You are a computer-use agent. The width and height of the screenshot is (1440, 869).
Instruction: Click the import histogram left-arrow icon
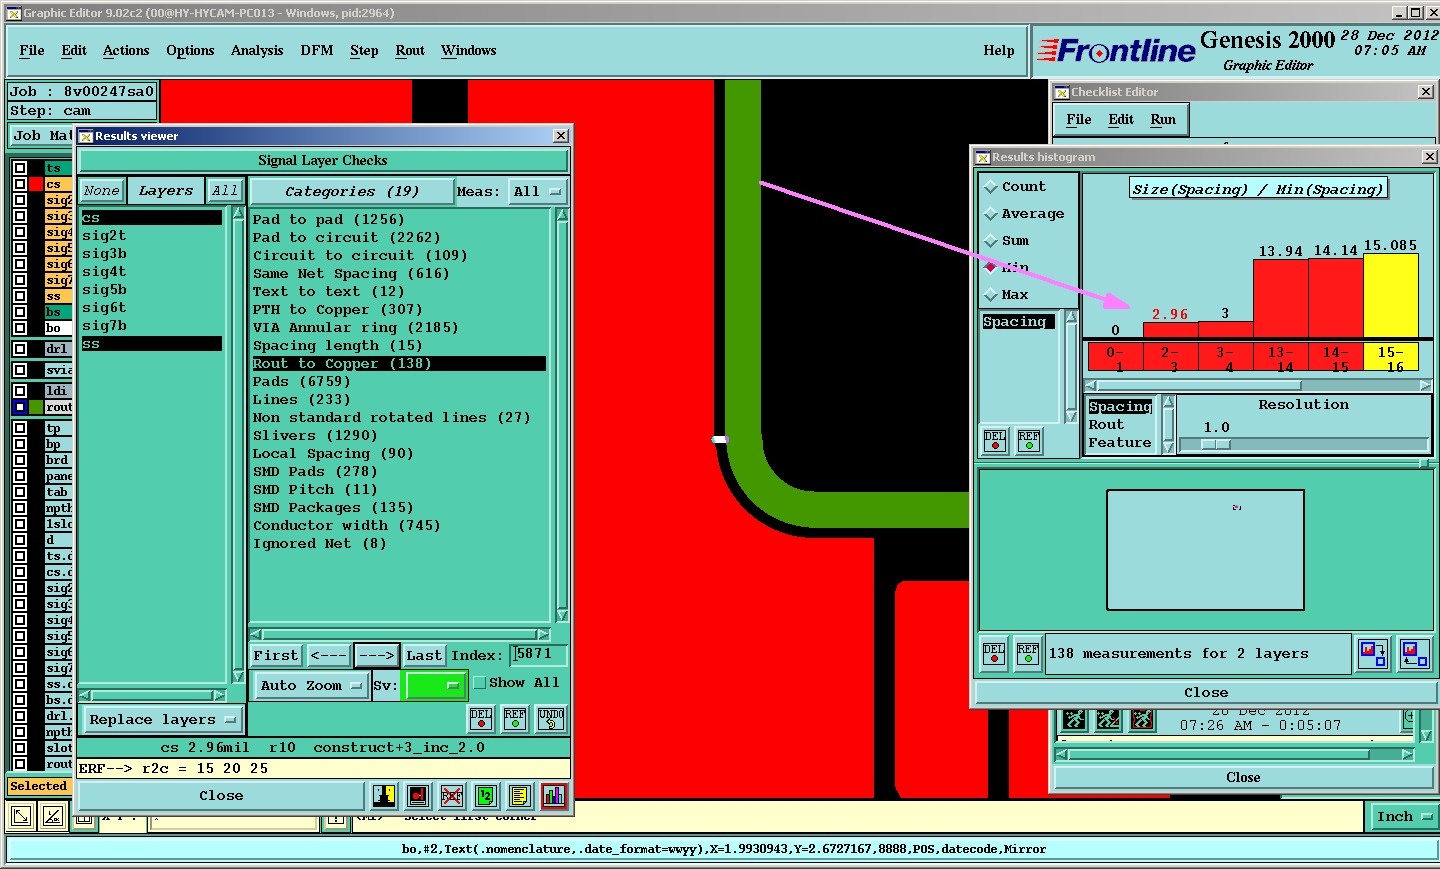pos(1414,654)
